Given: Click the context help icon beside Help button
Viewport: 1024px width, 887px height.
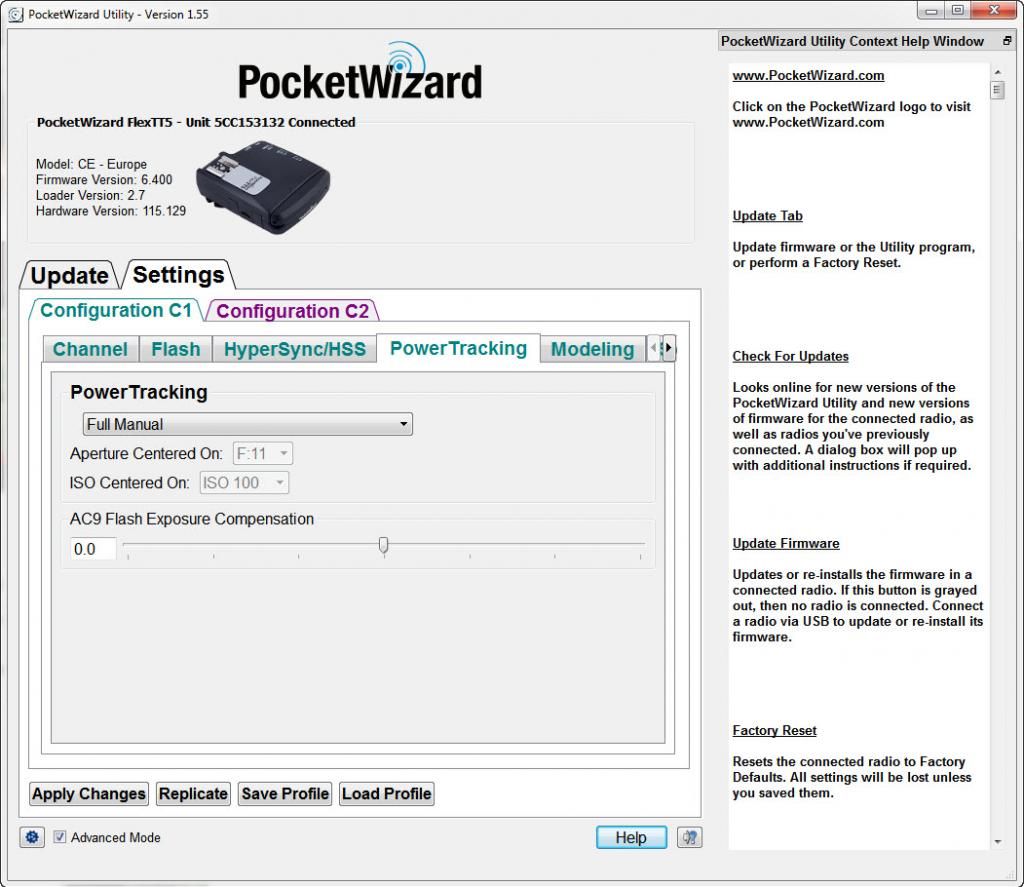Looking at the screenshot, I should [689, 837].
